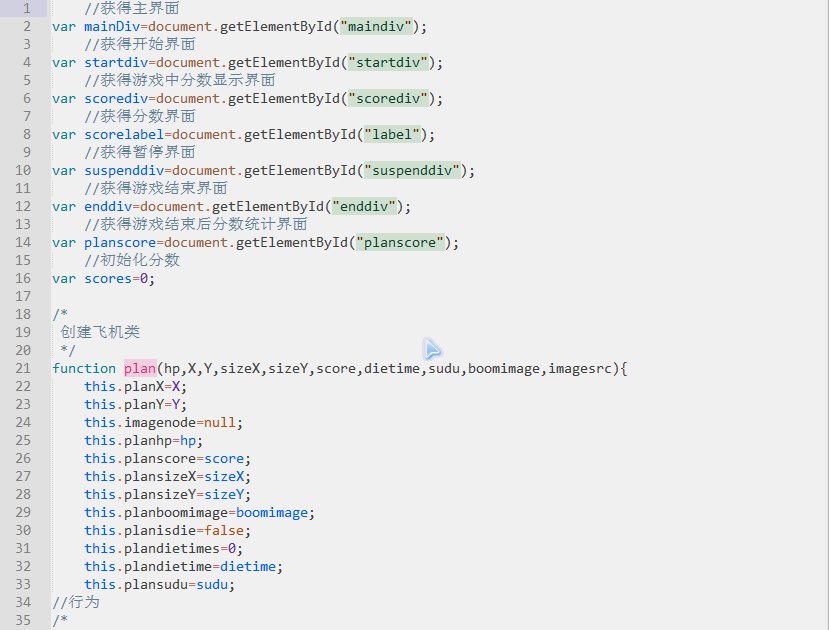Click the comment //获得开始界面 on line 3

click(x=140, y=44)
